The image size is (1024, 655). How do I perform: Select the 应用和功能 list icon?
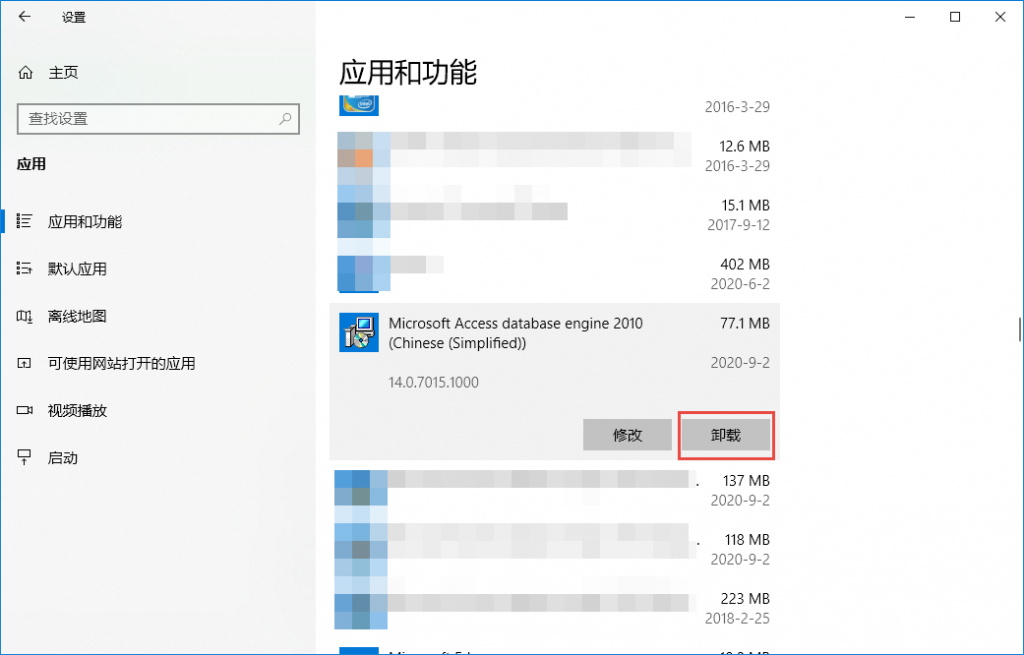click(x=24, y=221)
